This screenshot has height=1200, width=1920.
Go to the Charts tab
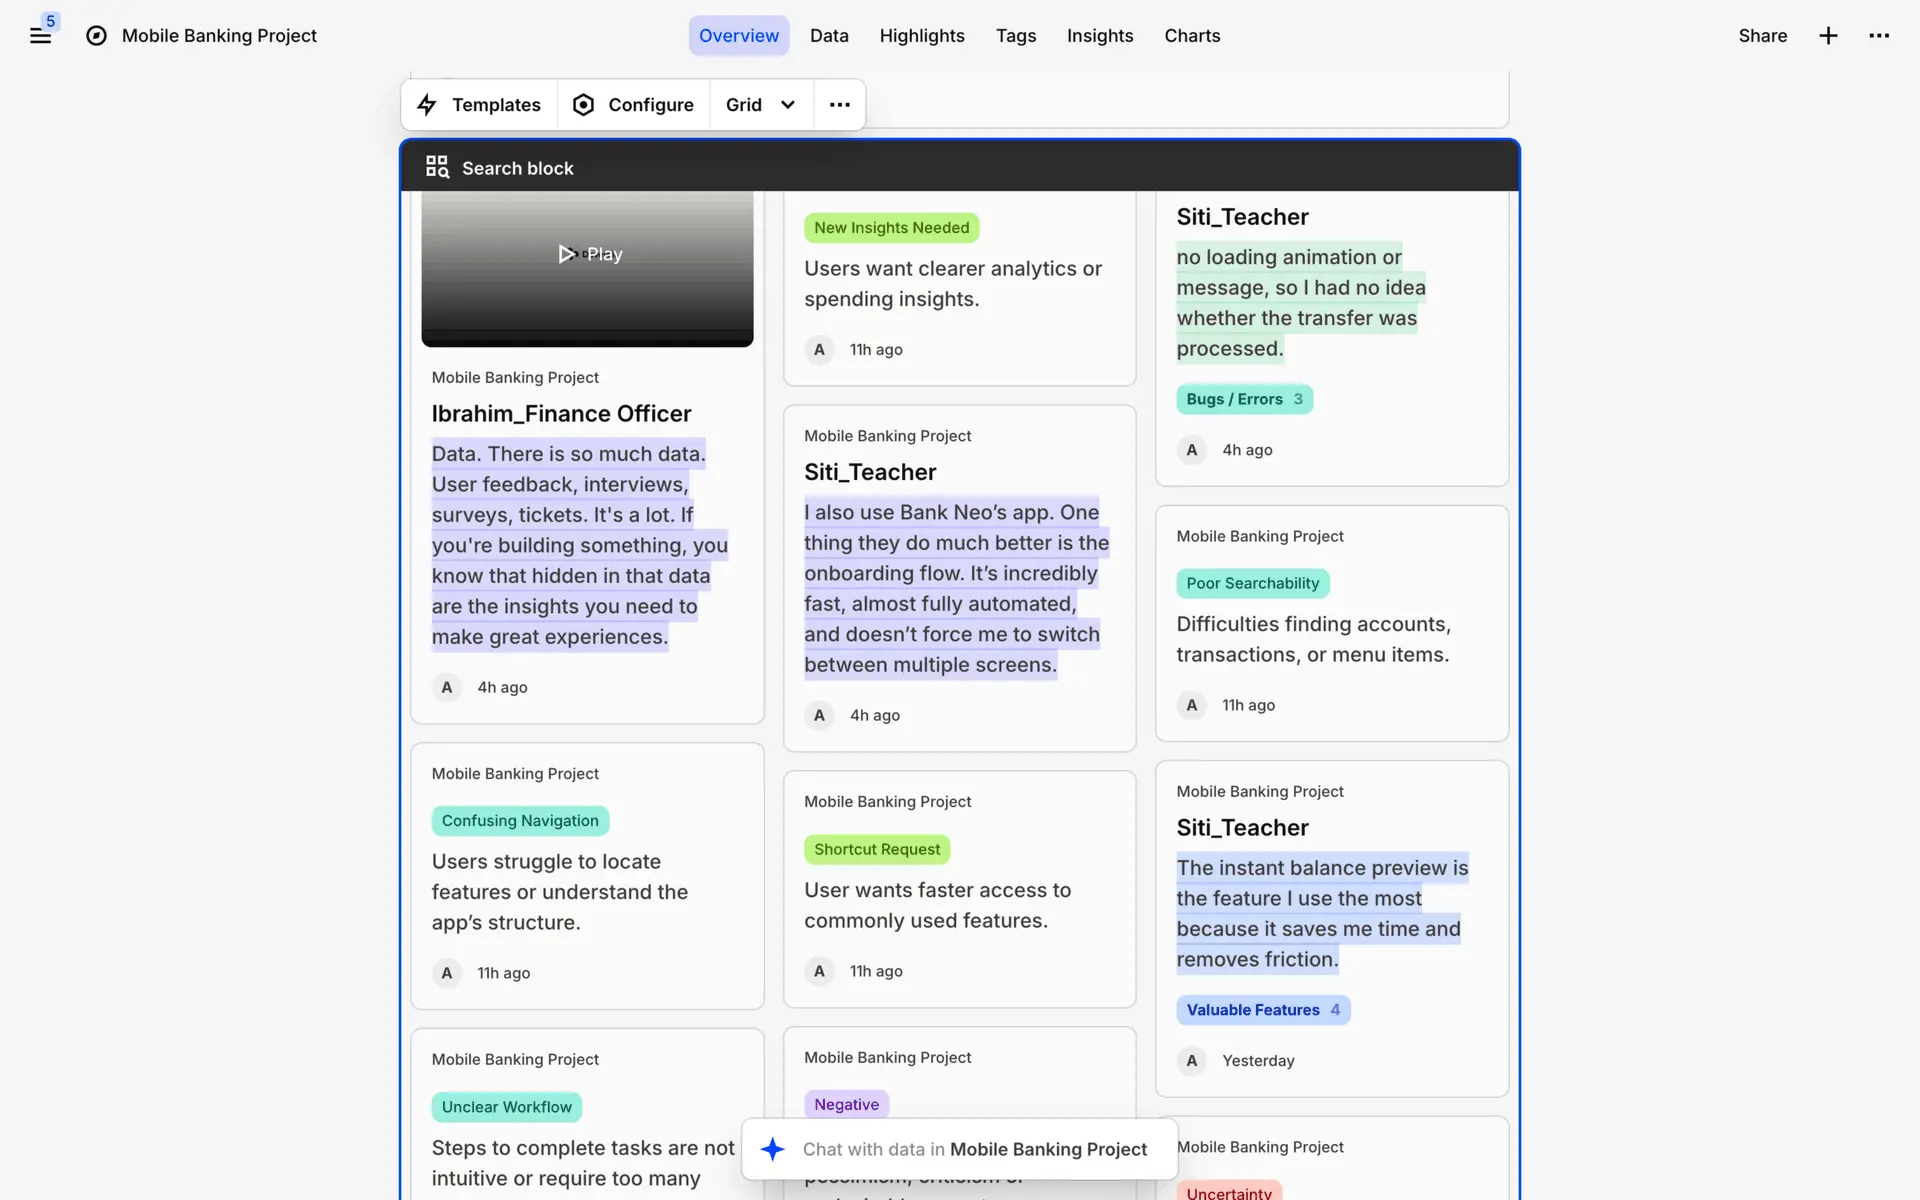1192,36
